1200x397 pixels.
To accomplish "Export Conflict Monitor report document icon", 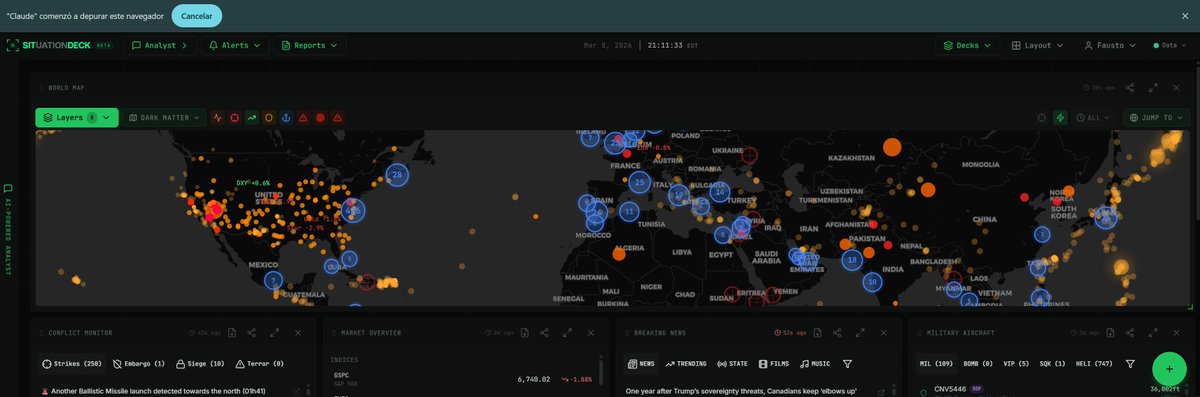I will (x=231, y=332).
